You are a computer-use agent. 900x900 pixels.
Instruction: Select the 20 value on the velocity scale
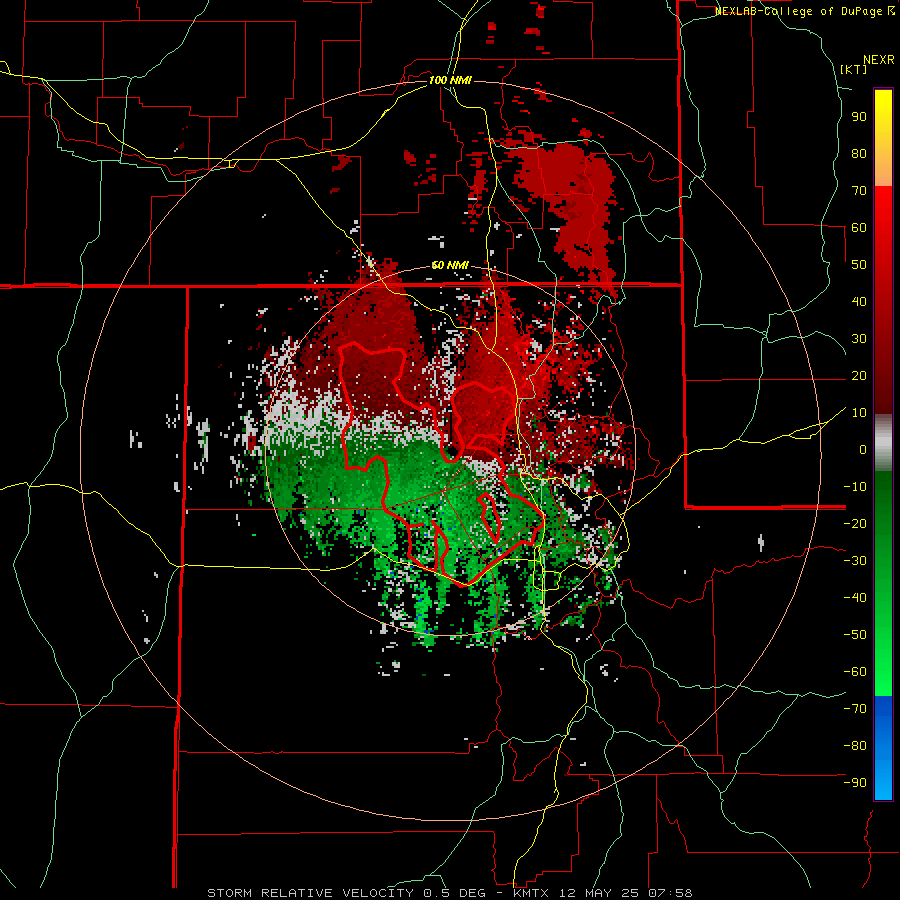point(859,375)
